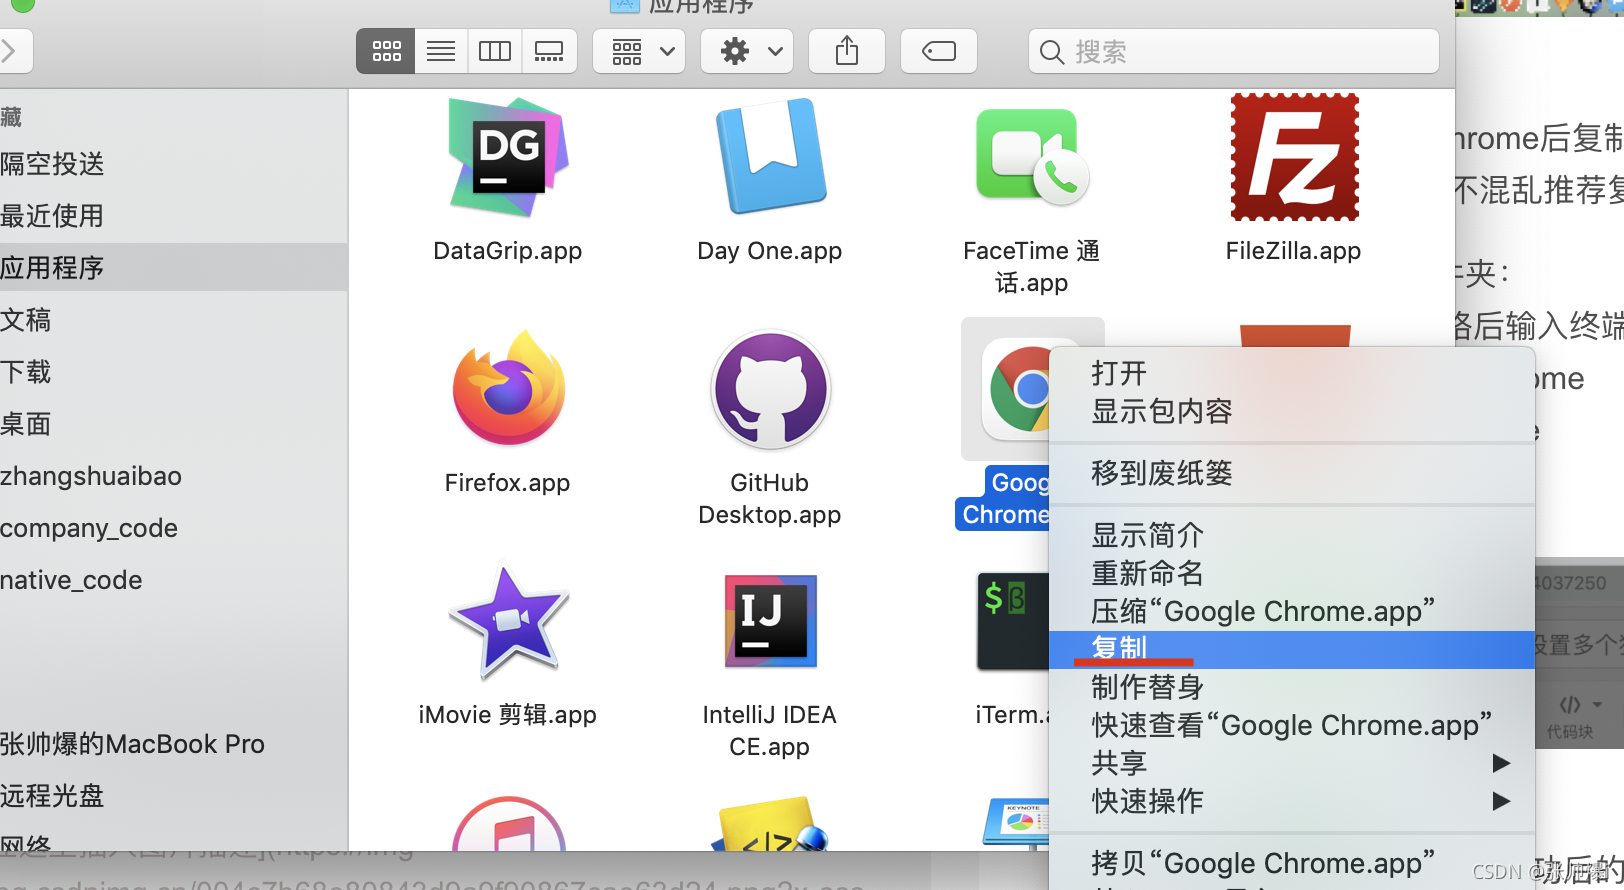
Task: Choose 重新命名 from the context menu
Action: tap(1292, 573)
